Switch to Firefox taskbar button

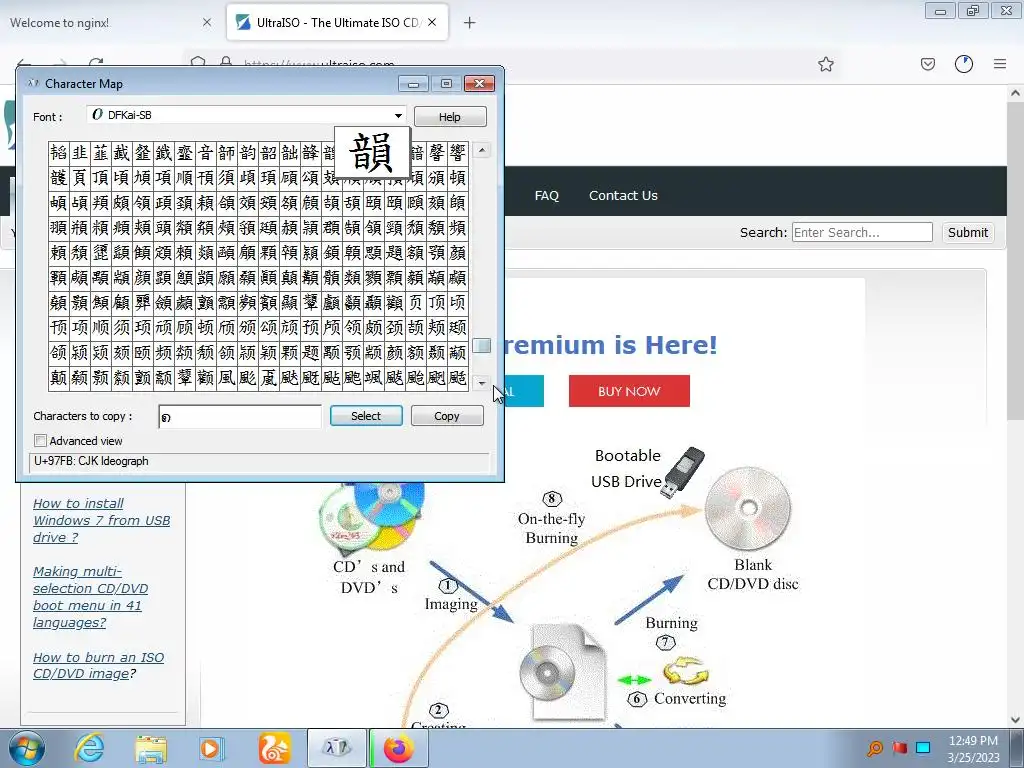point(399,748)
